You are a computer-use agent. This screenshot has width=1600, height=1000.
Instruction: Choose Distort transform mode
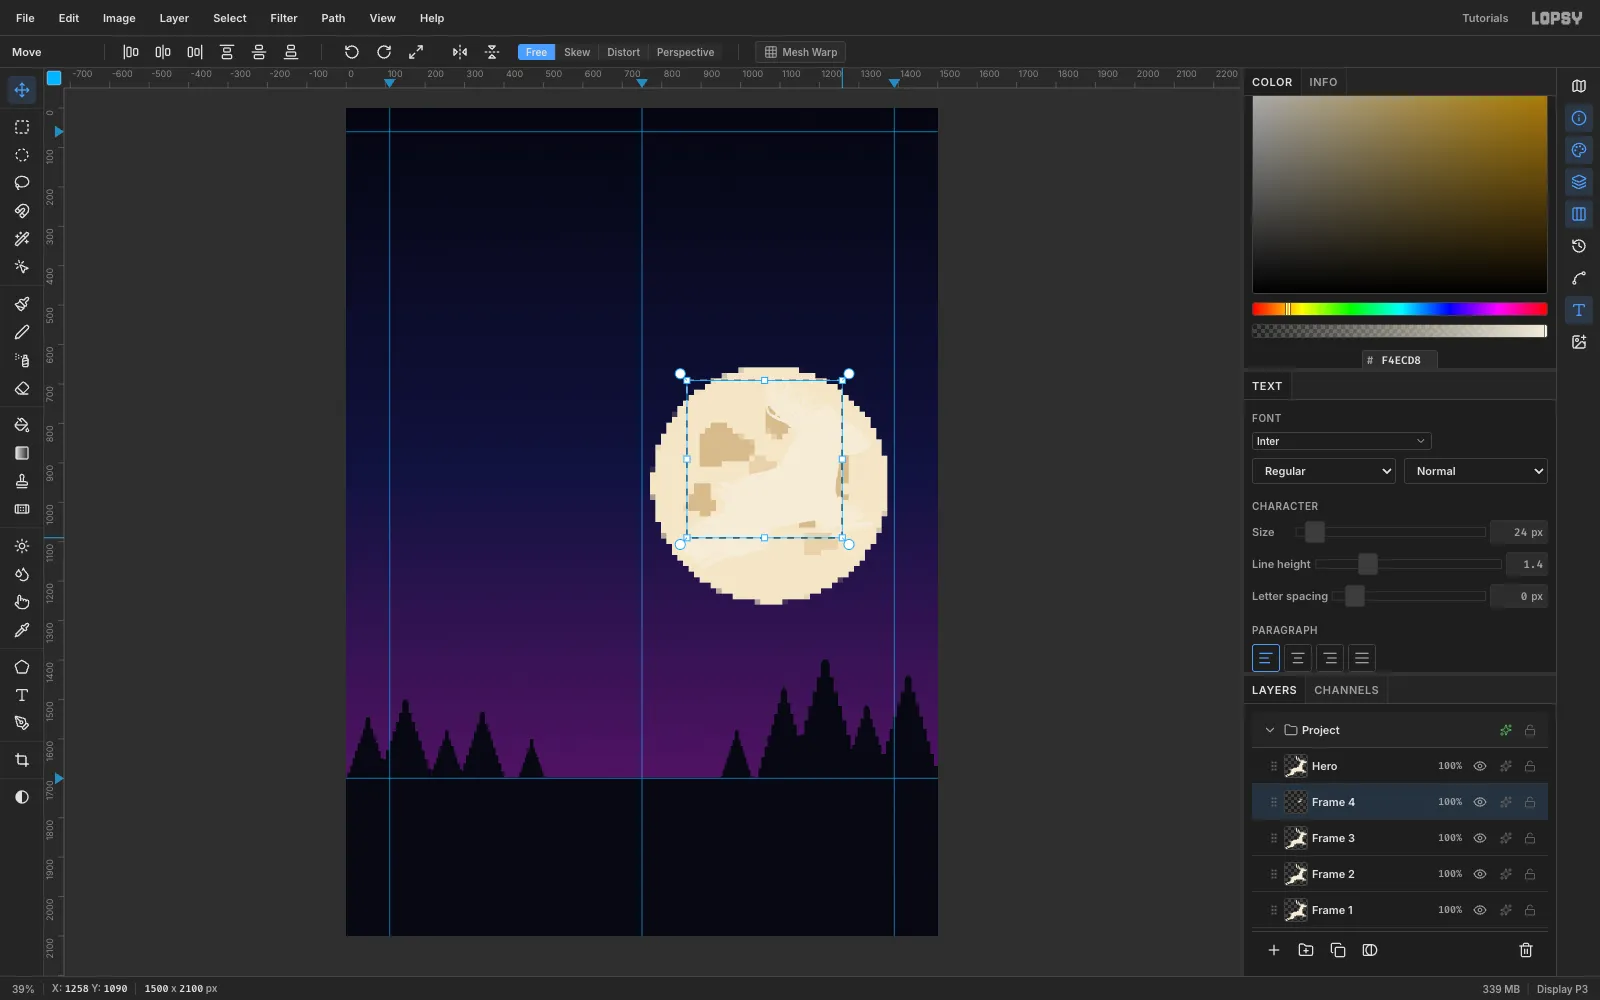click(x=623, y=52)
